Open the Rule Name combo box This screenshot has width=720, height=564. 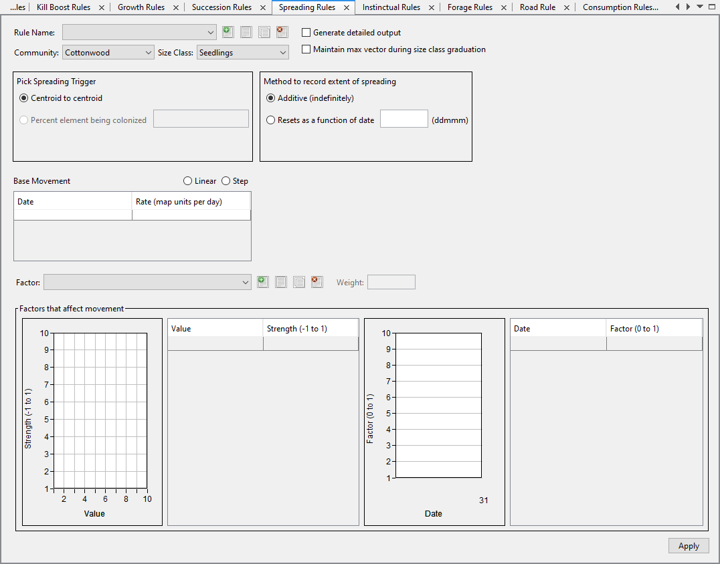(x=138, y=33)
